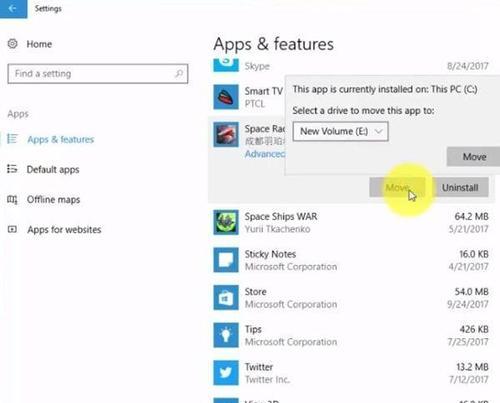This screenshot has width=500, height=403.
Task: Click the Smart TV app icon
Action: pyautogui.click(x=226, y=97)
